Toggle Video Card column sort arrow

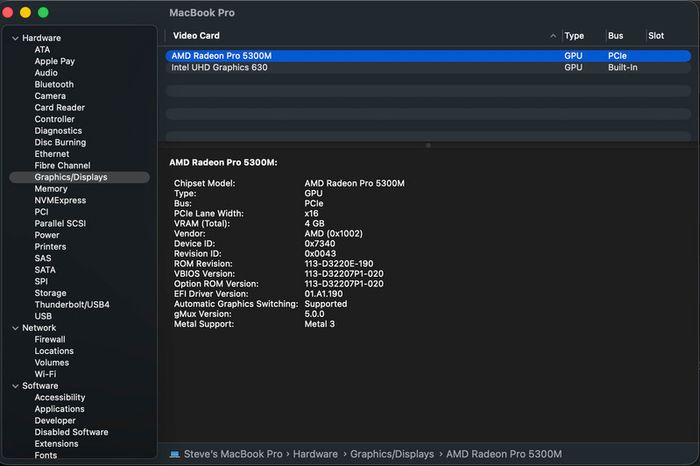click(553, 36)
